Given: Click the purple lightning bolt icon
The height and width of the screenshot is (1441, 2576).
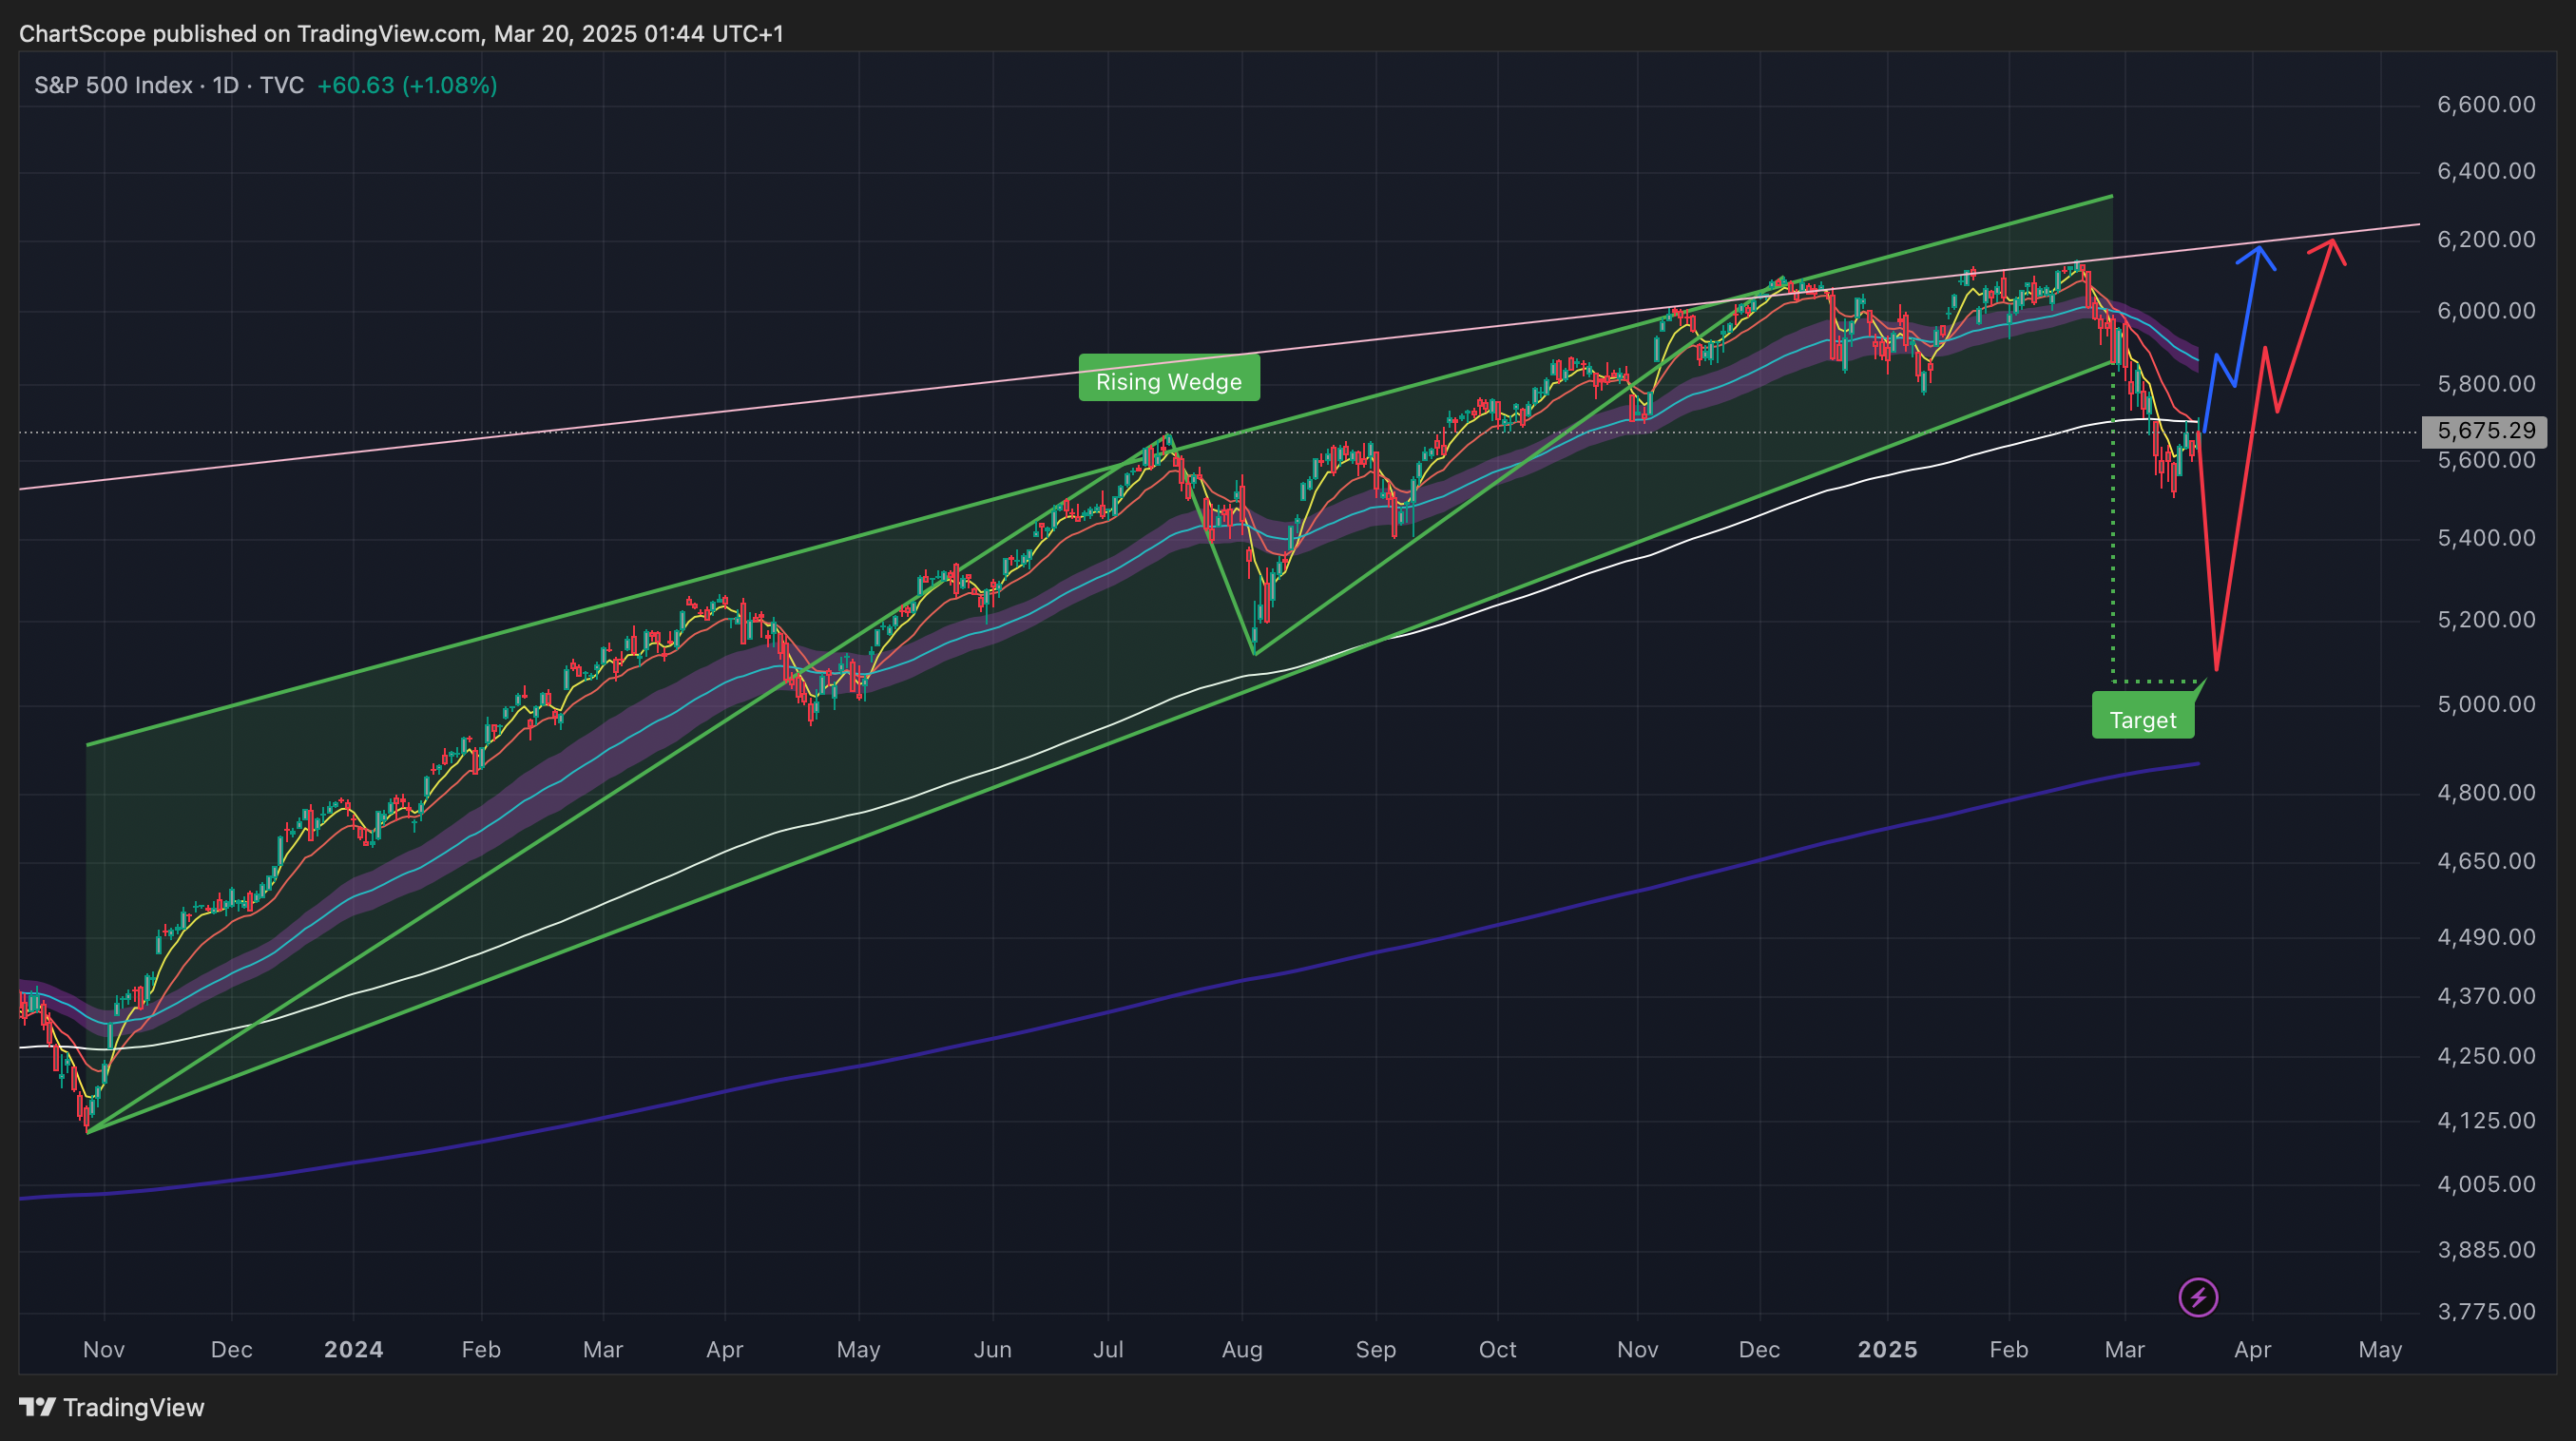Looking at the screenshot, I should pyautogui.click(x=2198, y=1298).
